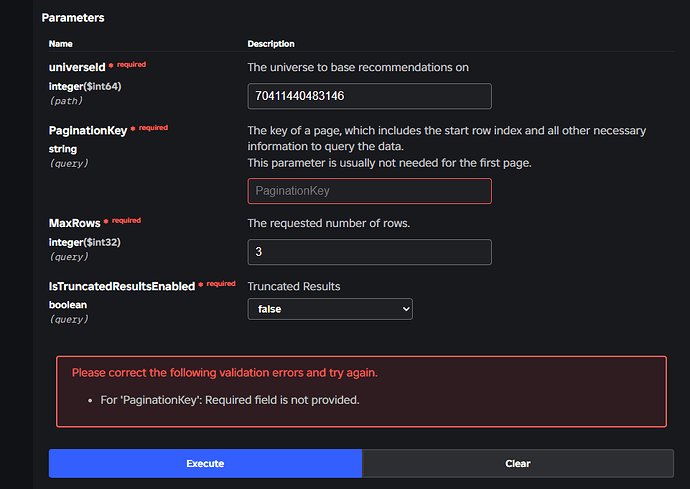Click the IsTruncatedResultsEnabled parameter name
The image size is (690, 489).
(121, 286)
